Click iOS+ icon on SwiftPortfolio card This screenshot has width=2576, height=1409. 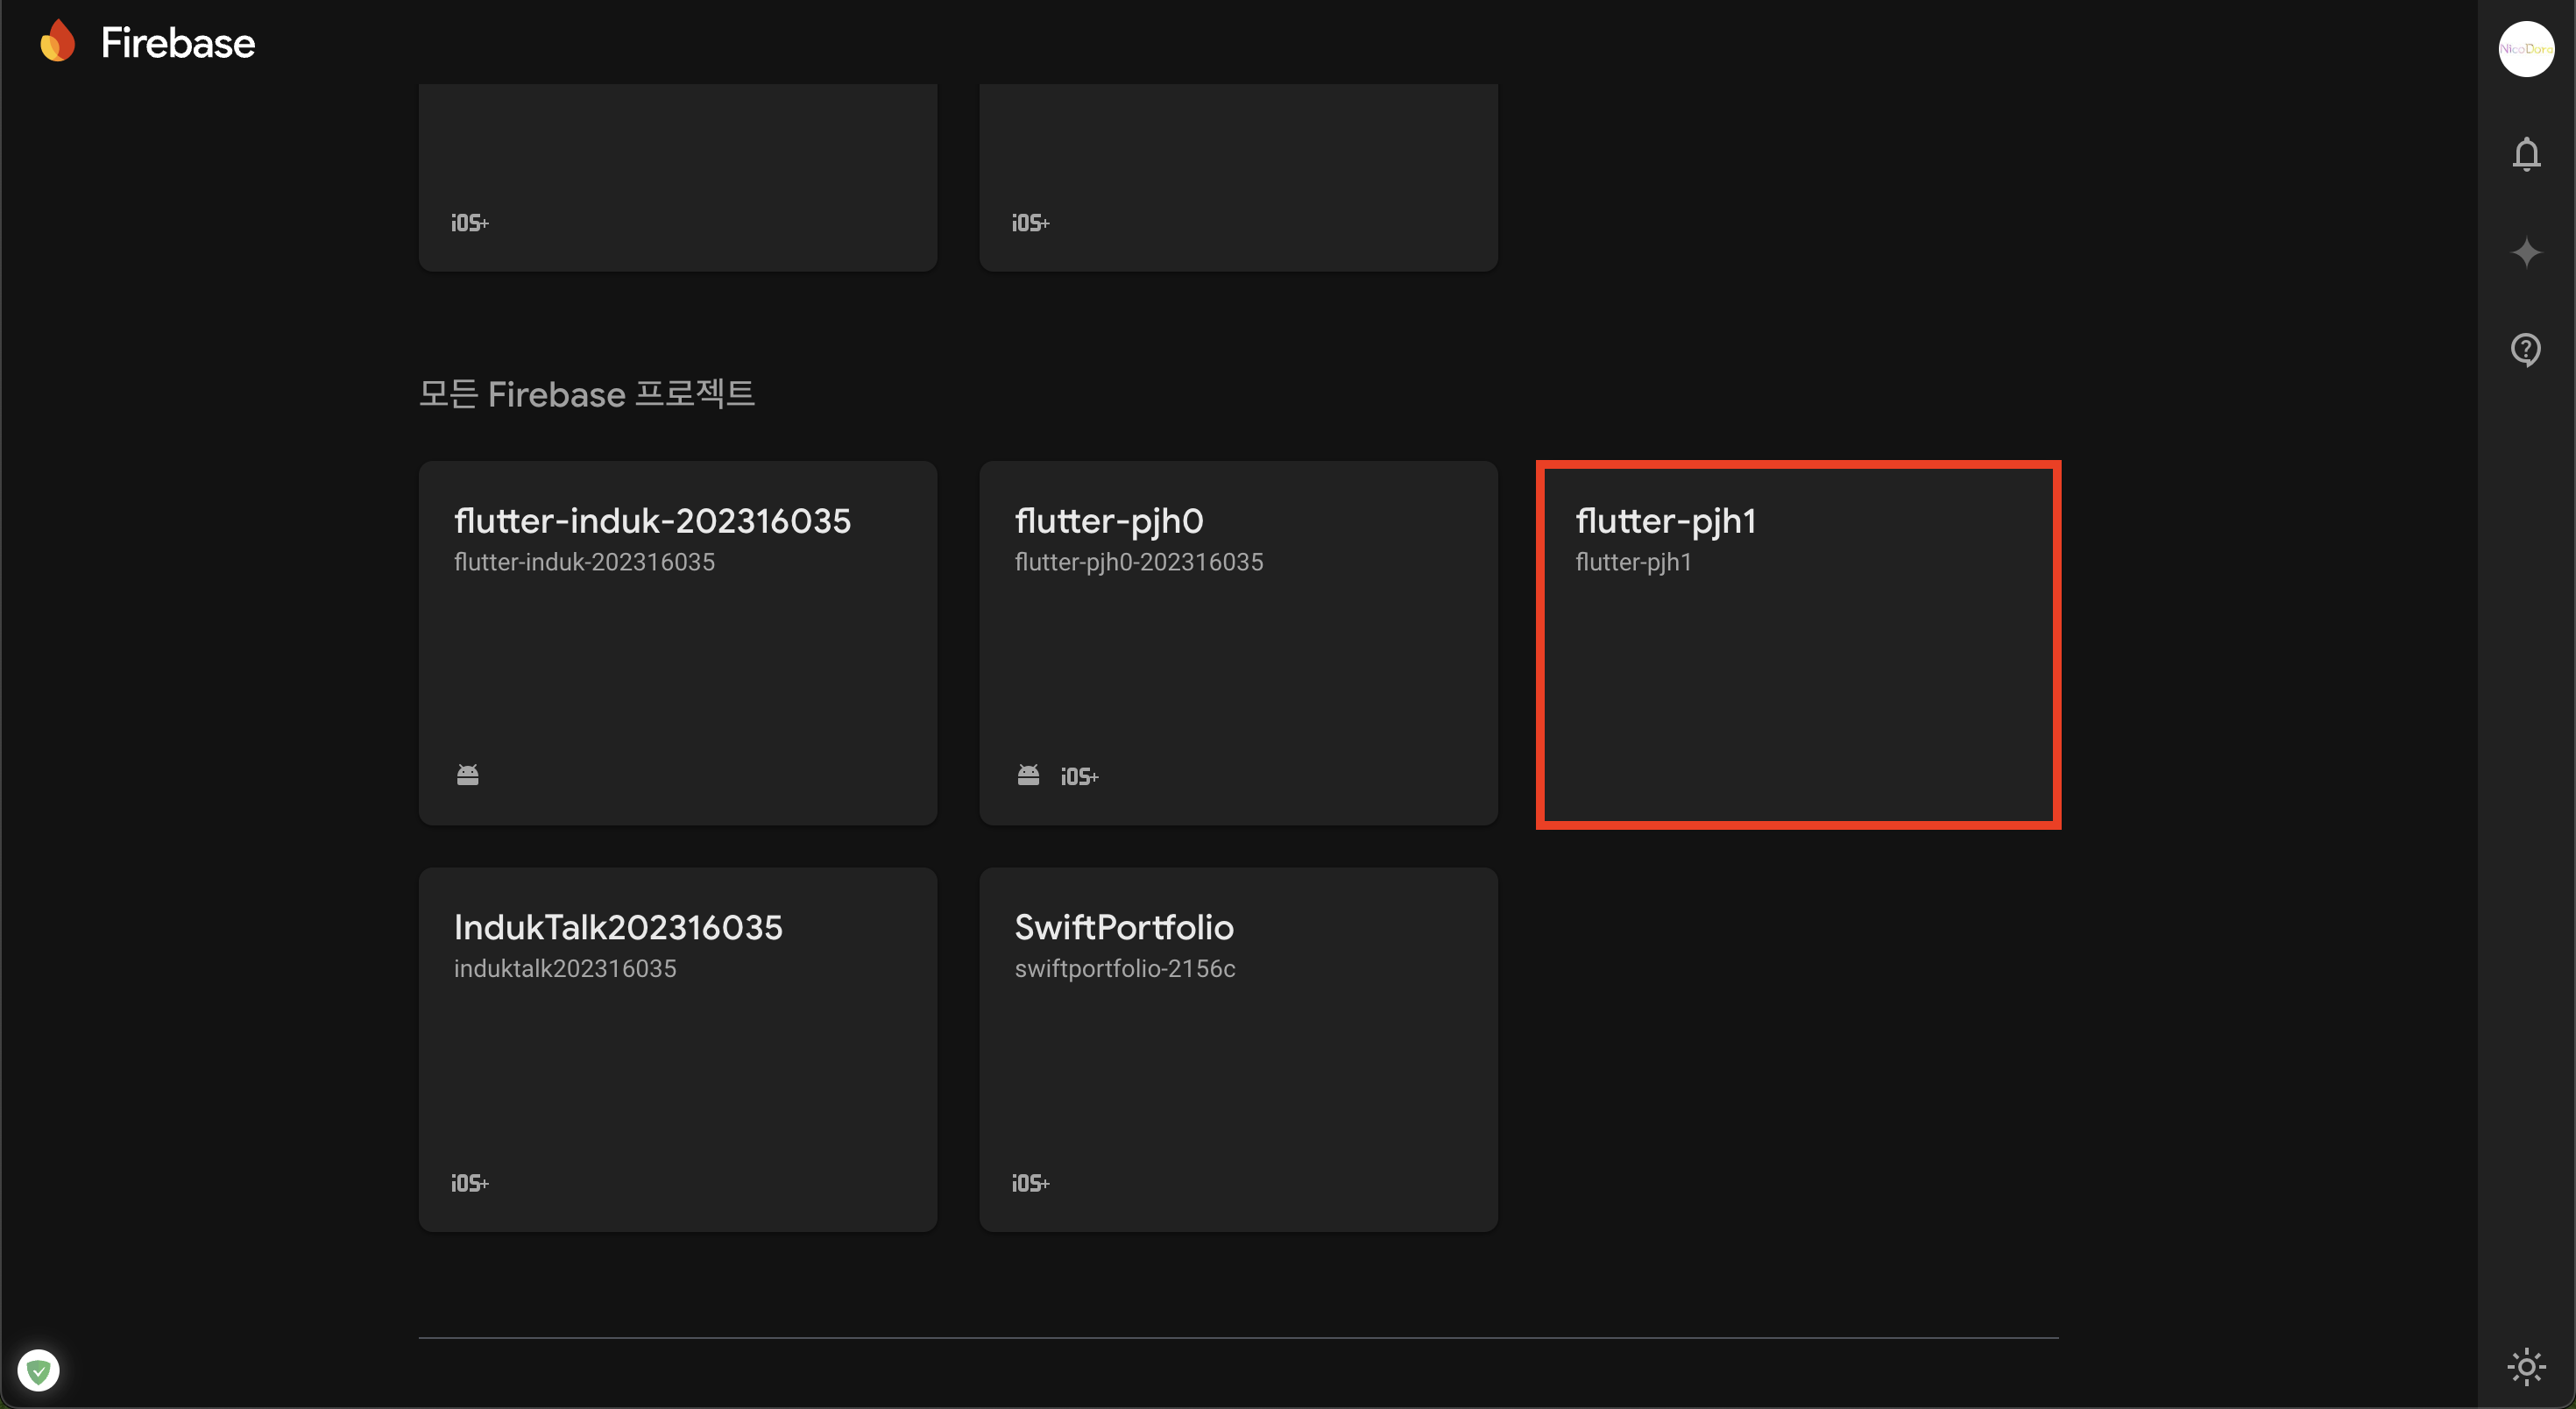(1030, 1183)
